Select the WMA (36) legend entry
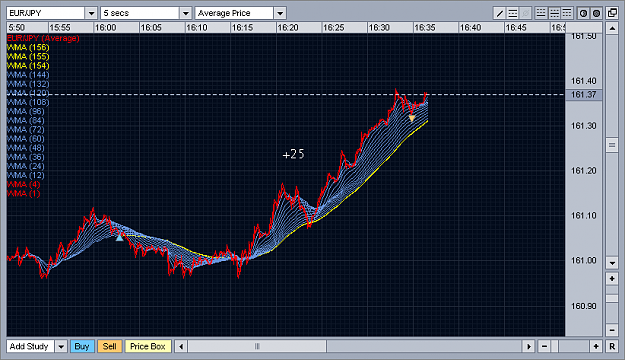 point(26,157)
